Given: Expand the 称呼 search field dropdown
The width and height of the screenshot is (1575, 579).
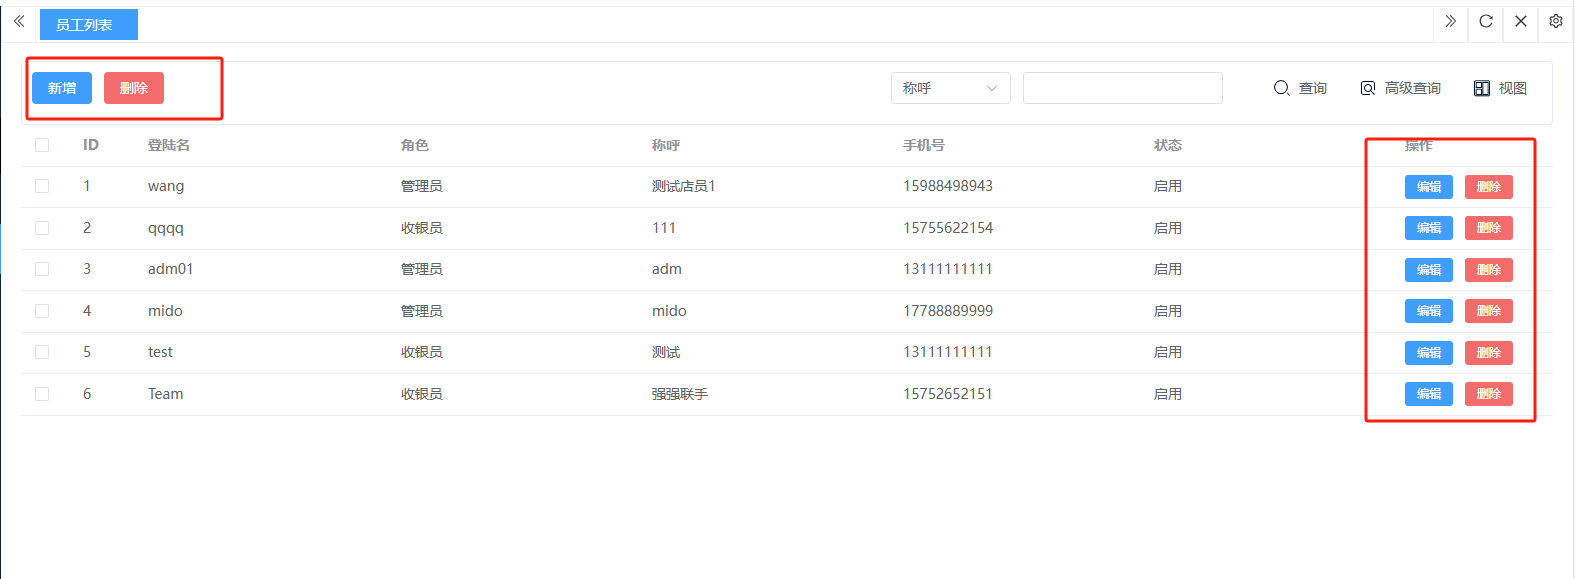Looking at the screenshot, I should [x=950, y=88].
